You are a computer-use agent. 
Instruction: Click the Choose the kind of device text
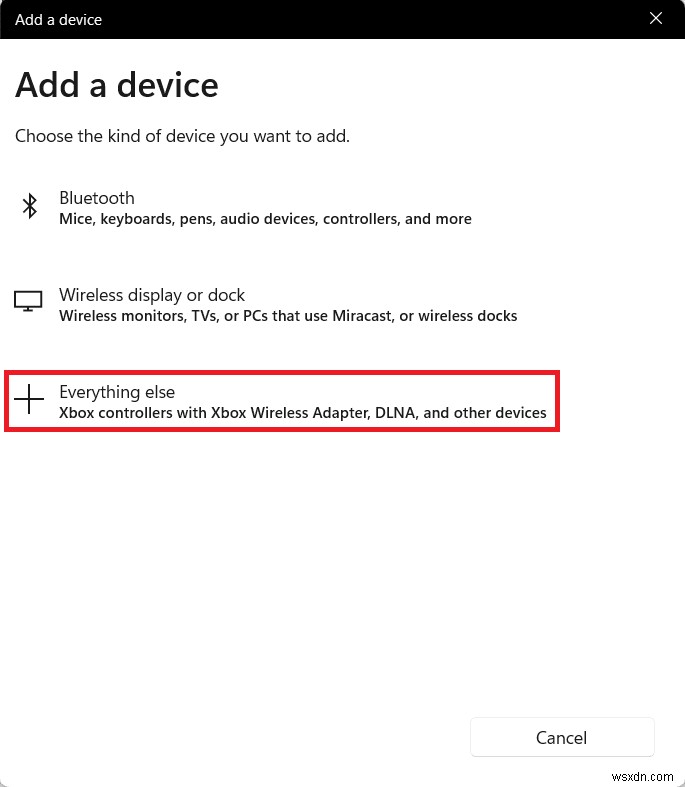coord(182,136)
